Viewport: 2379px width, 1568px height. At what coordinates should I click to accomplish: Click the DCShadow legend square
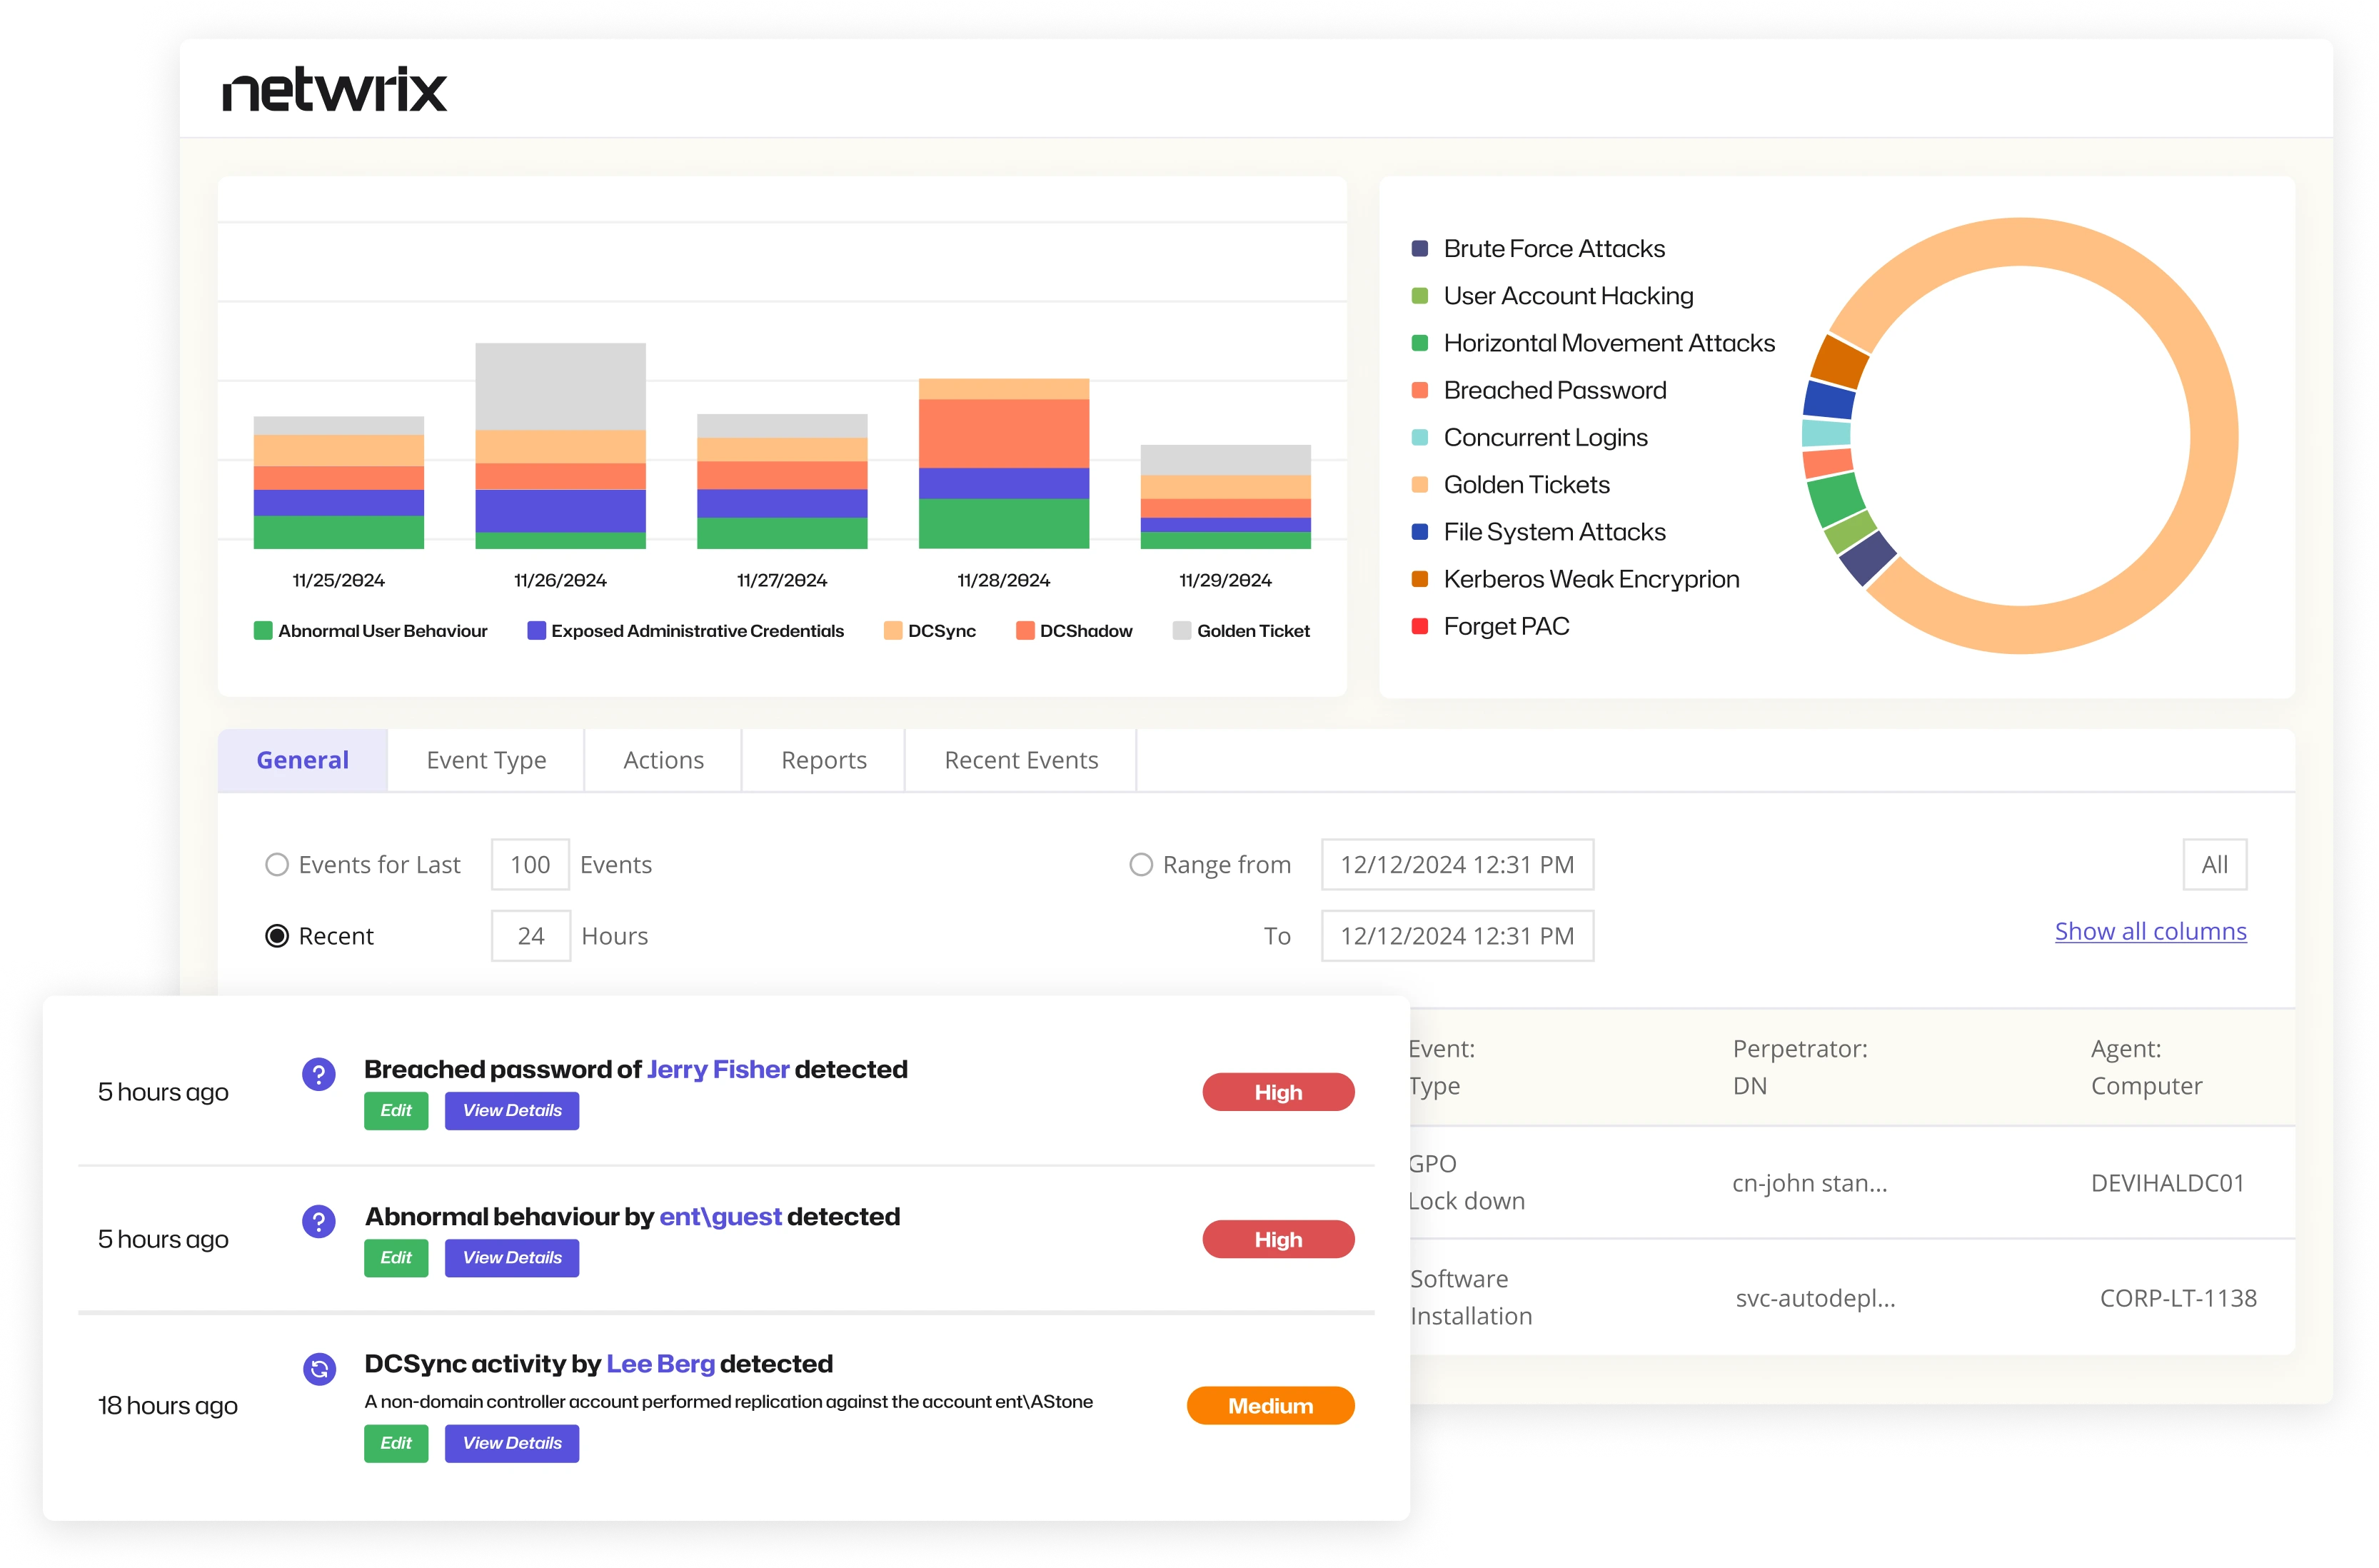click(x=1025, y=631)
